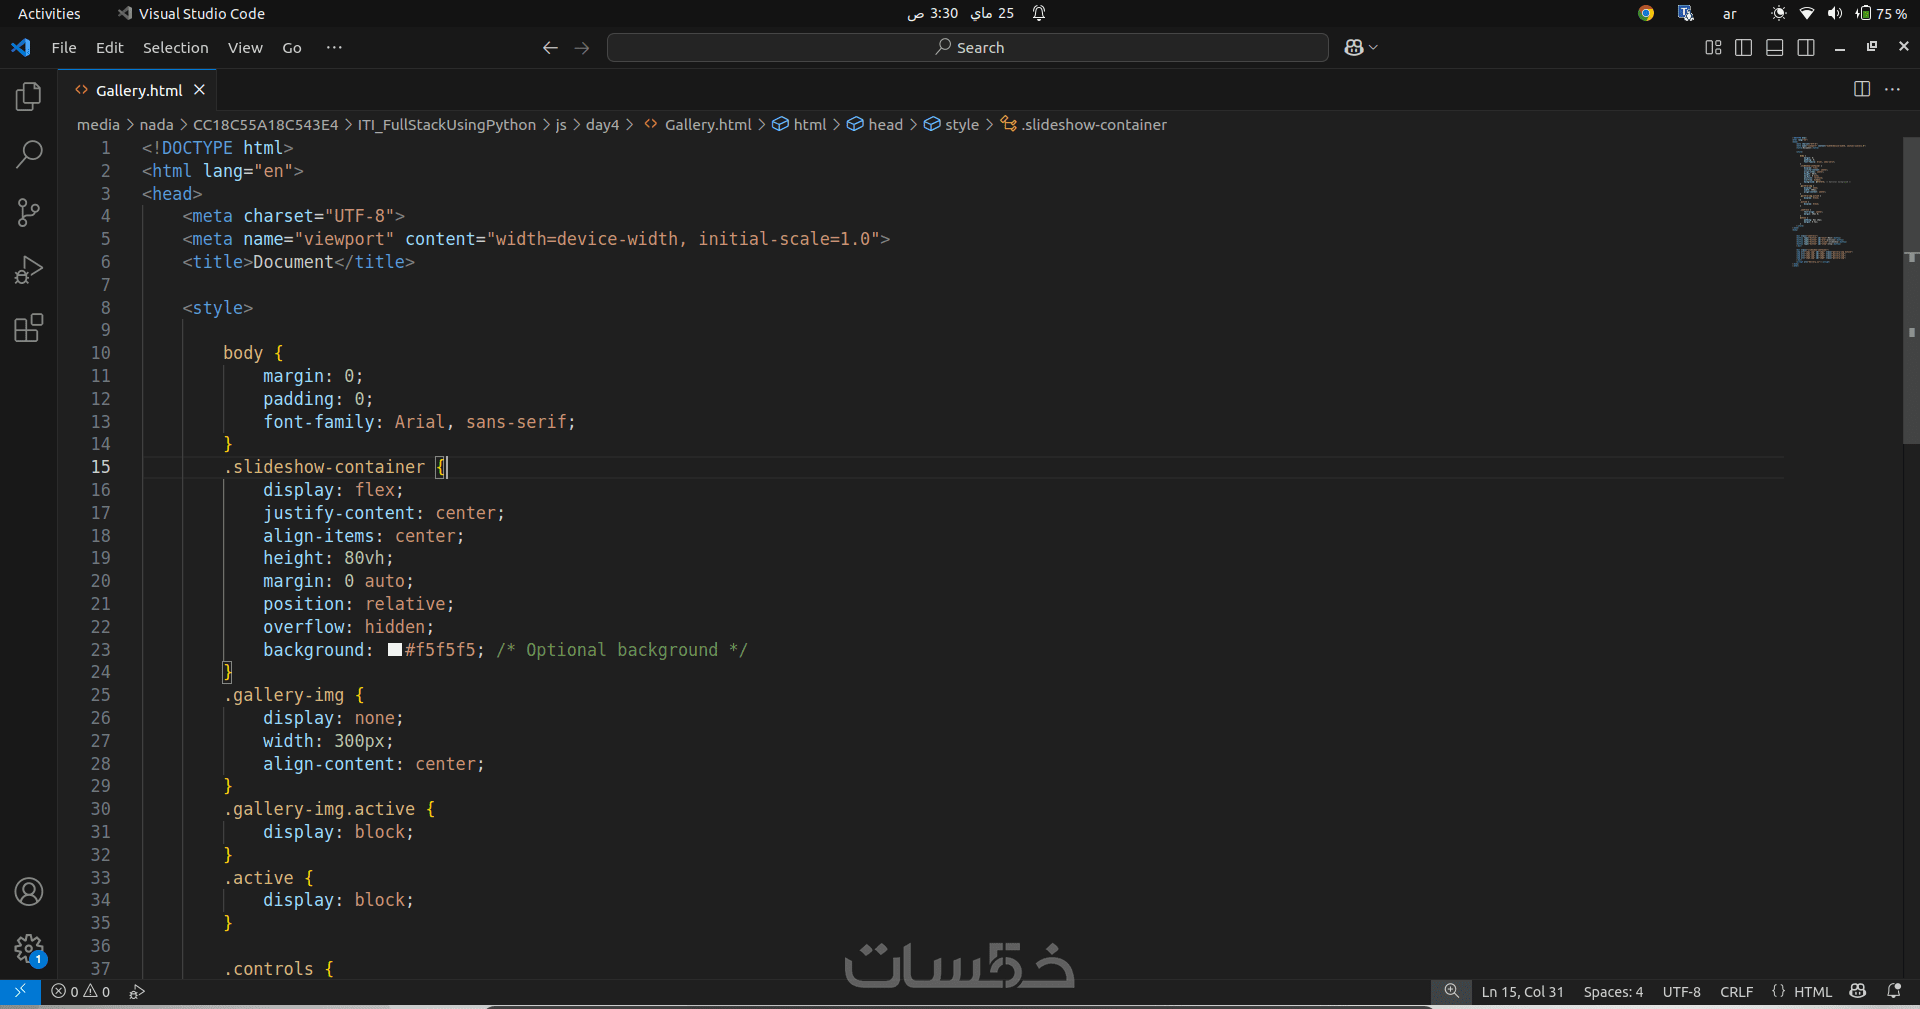Open the Wi-Fi network indicator
1920x1009 pixels.
(x=1807, y=13)
